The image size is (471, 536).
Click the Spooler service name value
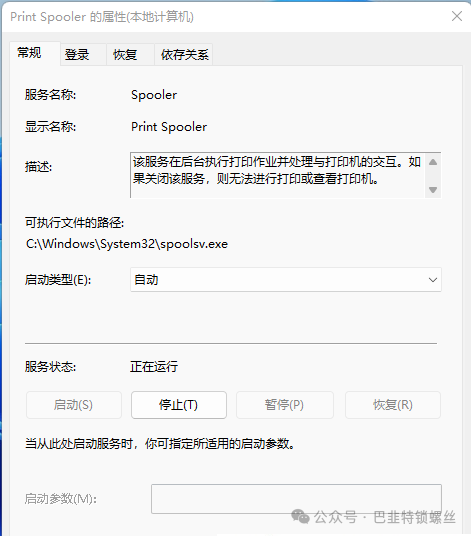point(154,95)
